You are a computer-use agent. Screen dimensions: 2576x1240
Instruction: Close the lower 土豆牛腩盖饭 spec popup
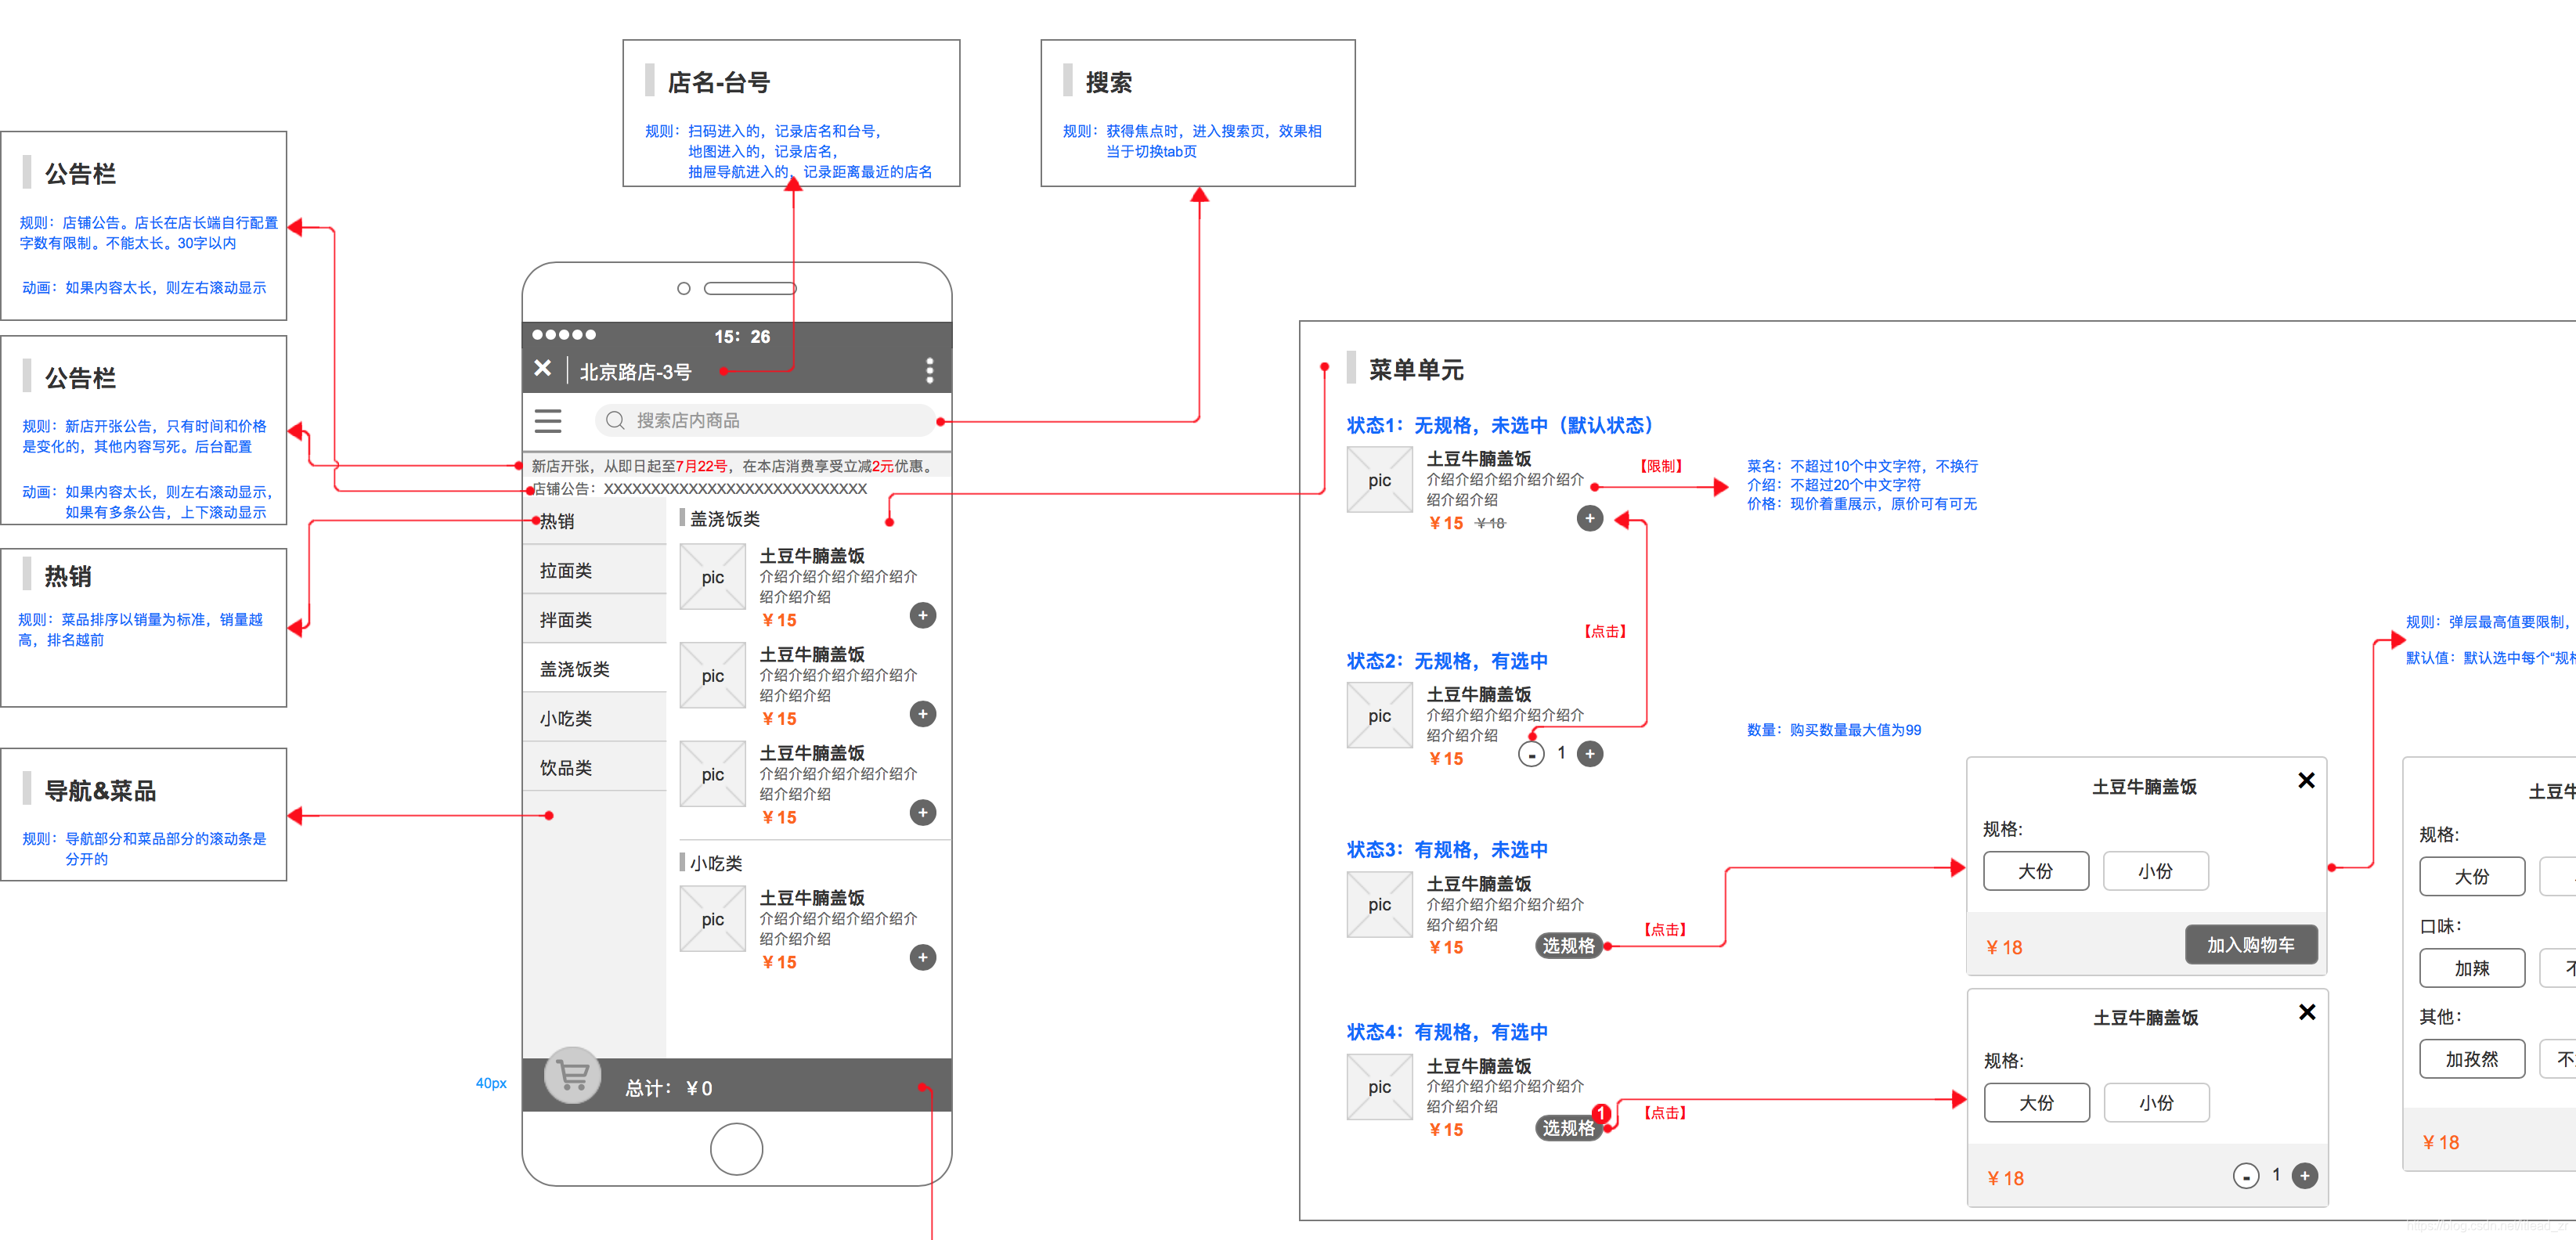coord(2307,1012)
